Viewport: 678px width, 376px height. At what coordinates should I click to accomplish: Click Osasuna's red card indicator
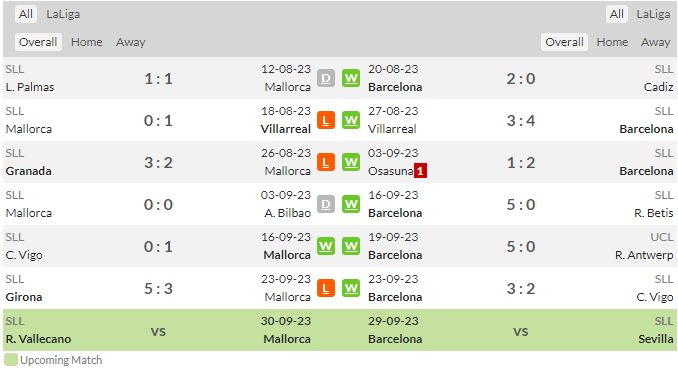click(x=420, y=171)
